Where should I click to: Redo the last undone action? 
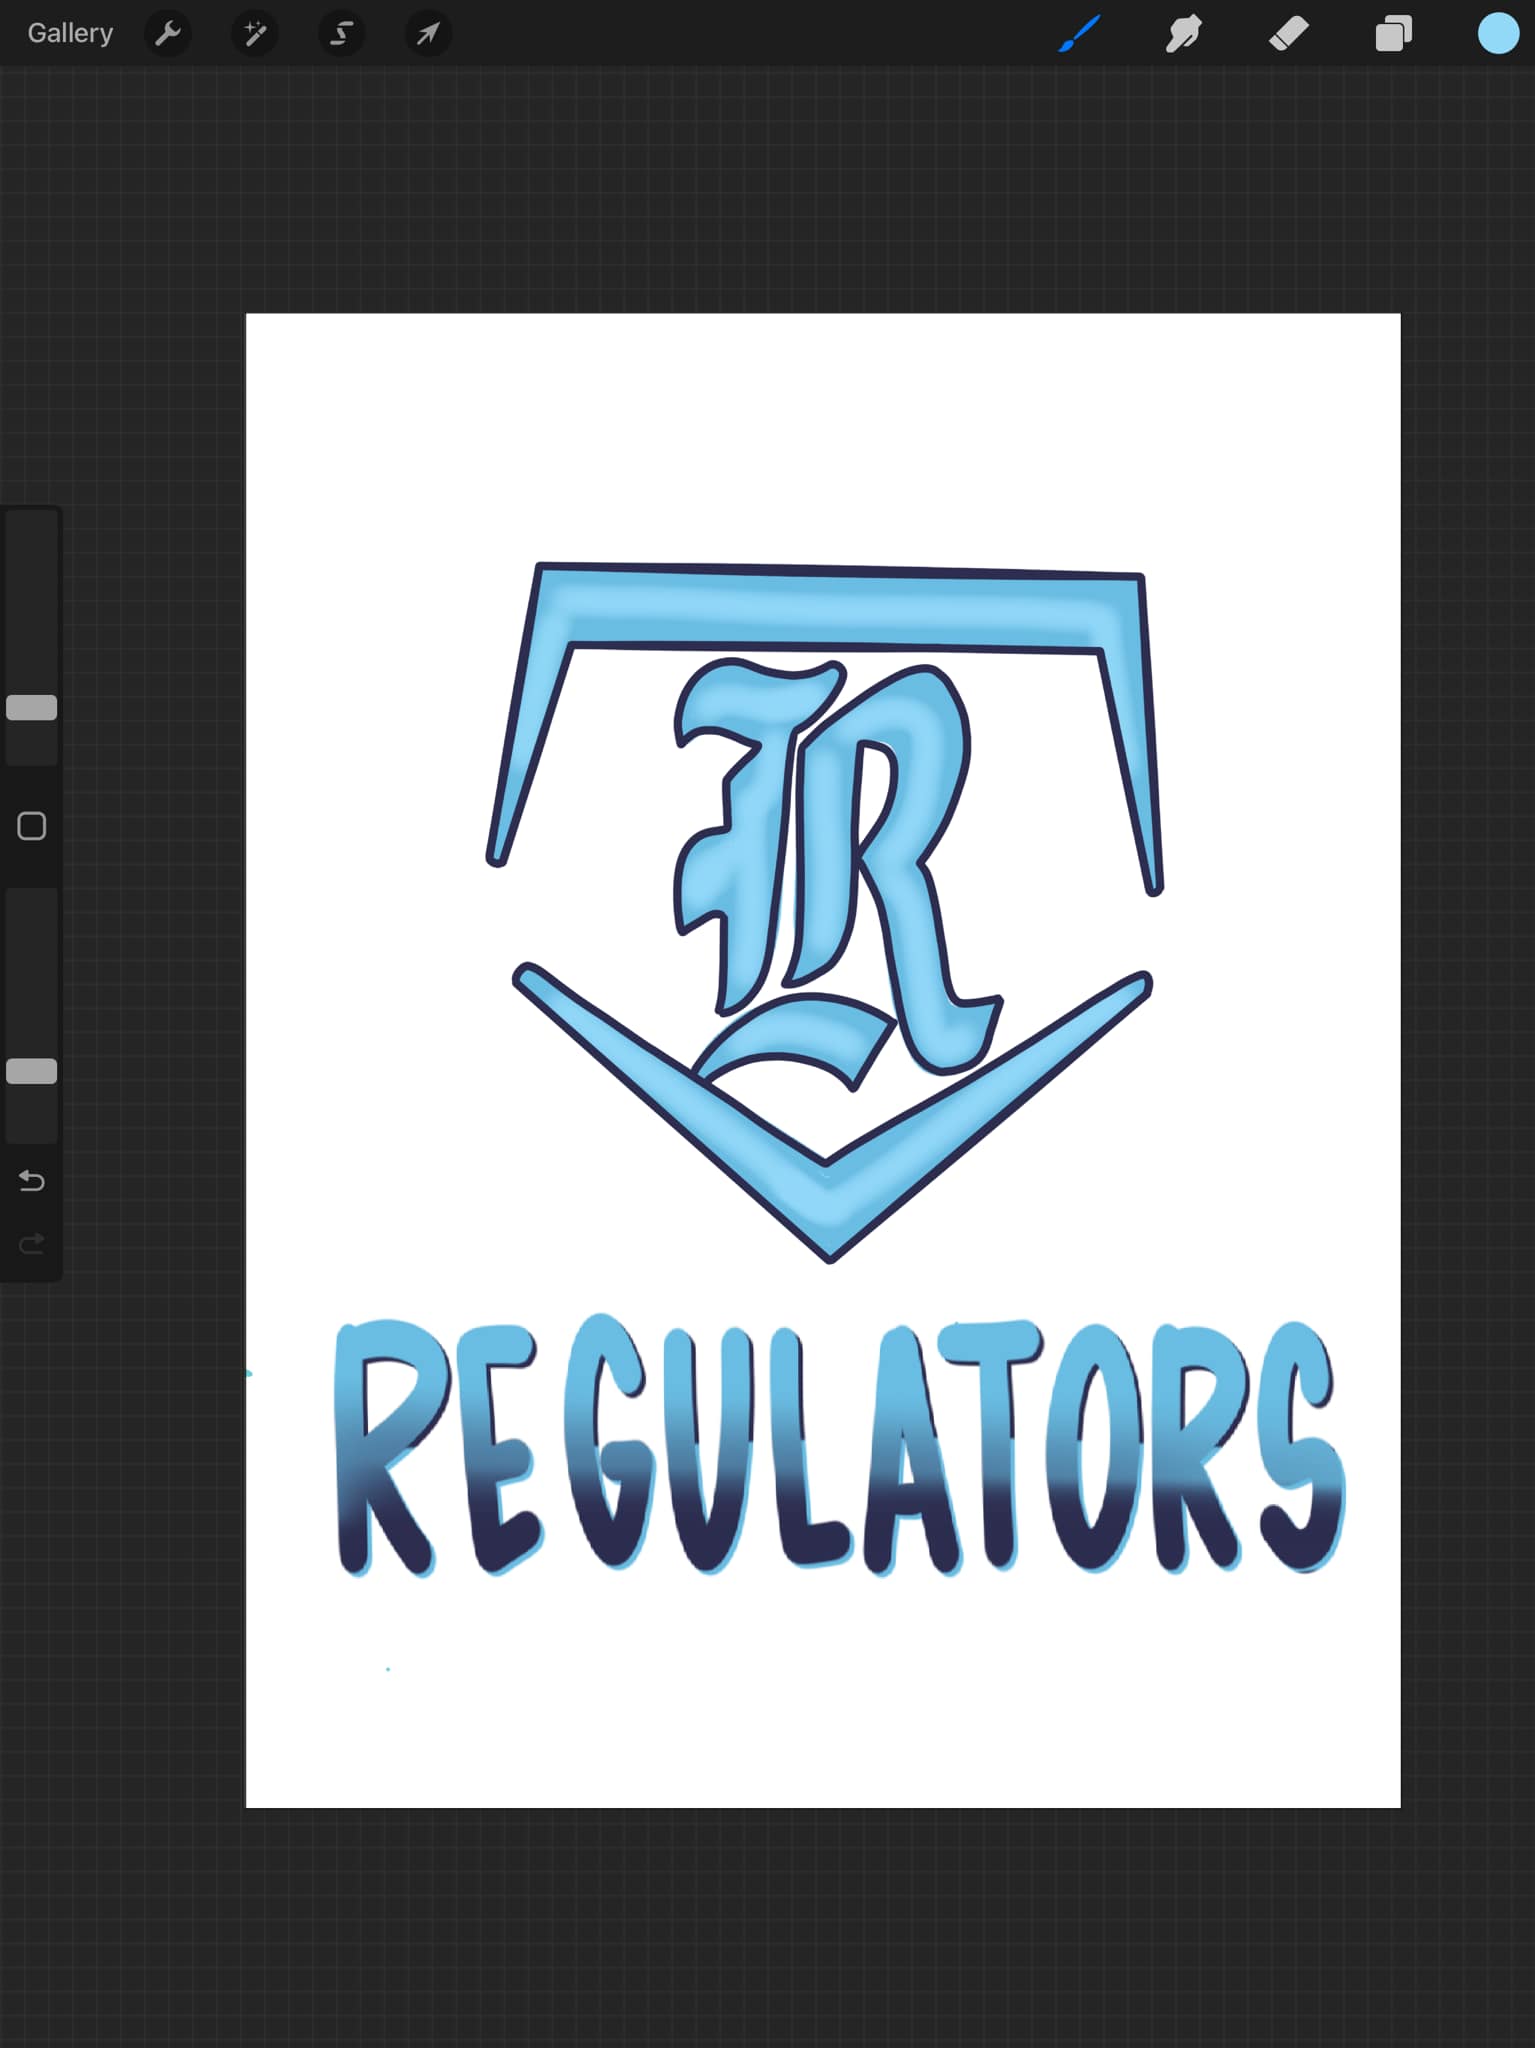[x=32, y=1244]
